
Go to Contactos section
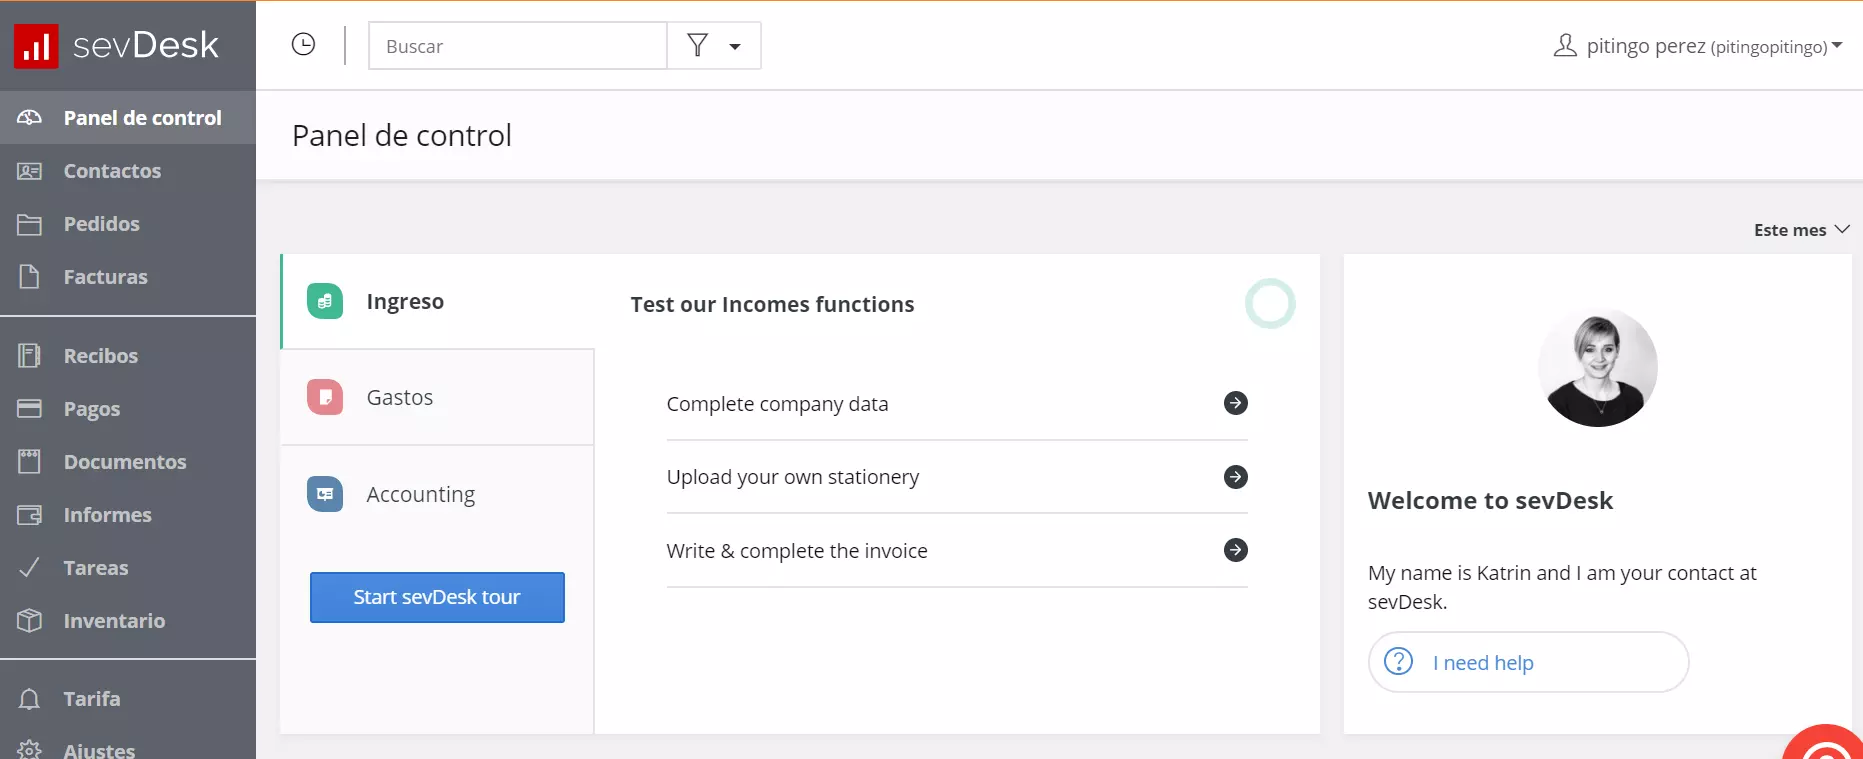128,171
